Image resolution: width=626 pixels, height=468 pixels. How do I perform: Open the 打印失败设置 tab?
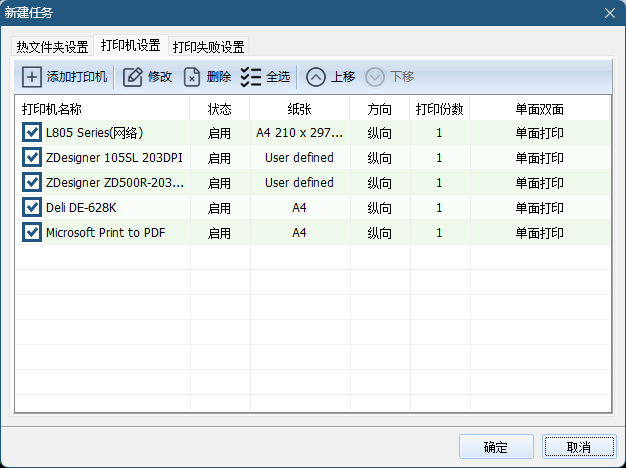(x=208, y=47)
